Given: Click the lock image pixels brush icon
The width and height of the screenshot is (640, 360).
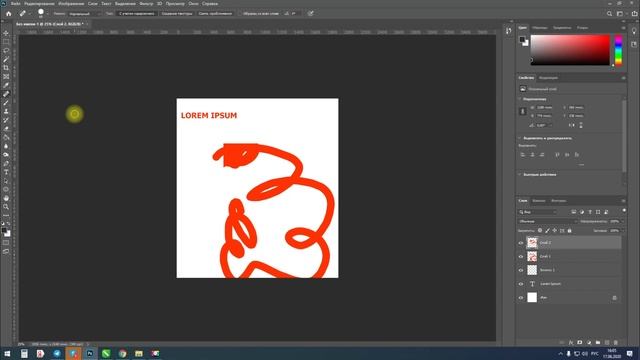Looking at the screenshot, I should [547, 231].
